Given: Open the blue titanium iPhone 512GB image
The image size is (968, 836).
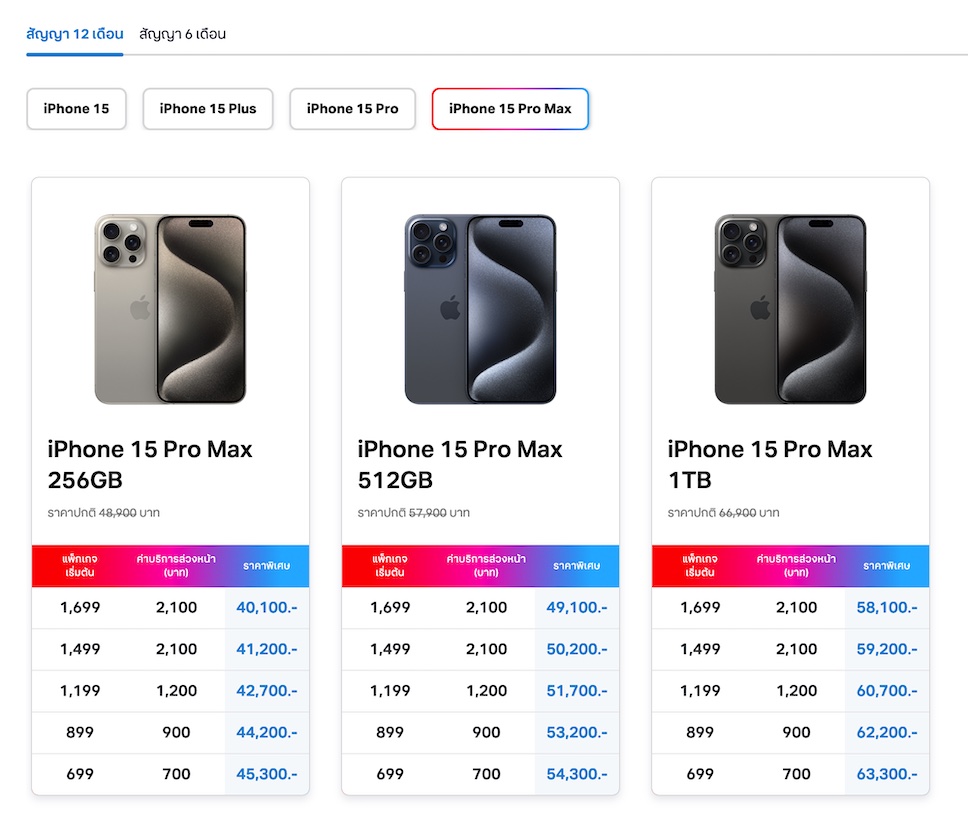Looking at the screenshot, I should click(x=480, y=309).
